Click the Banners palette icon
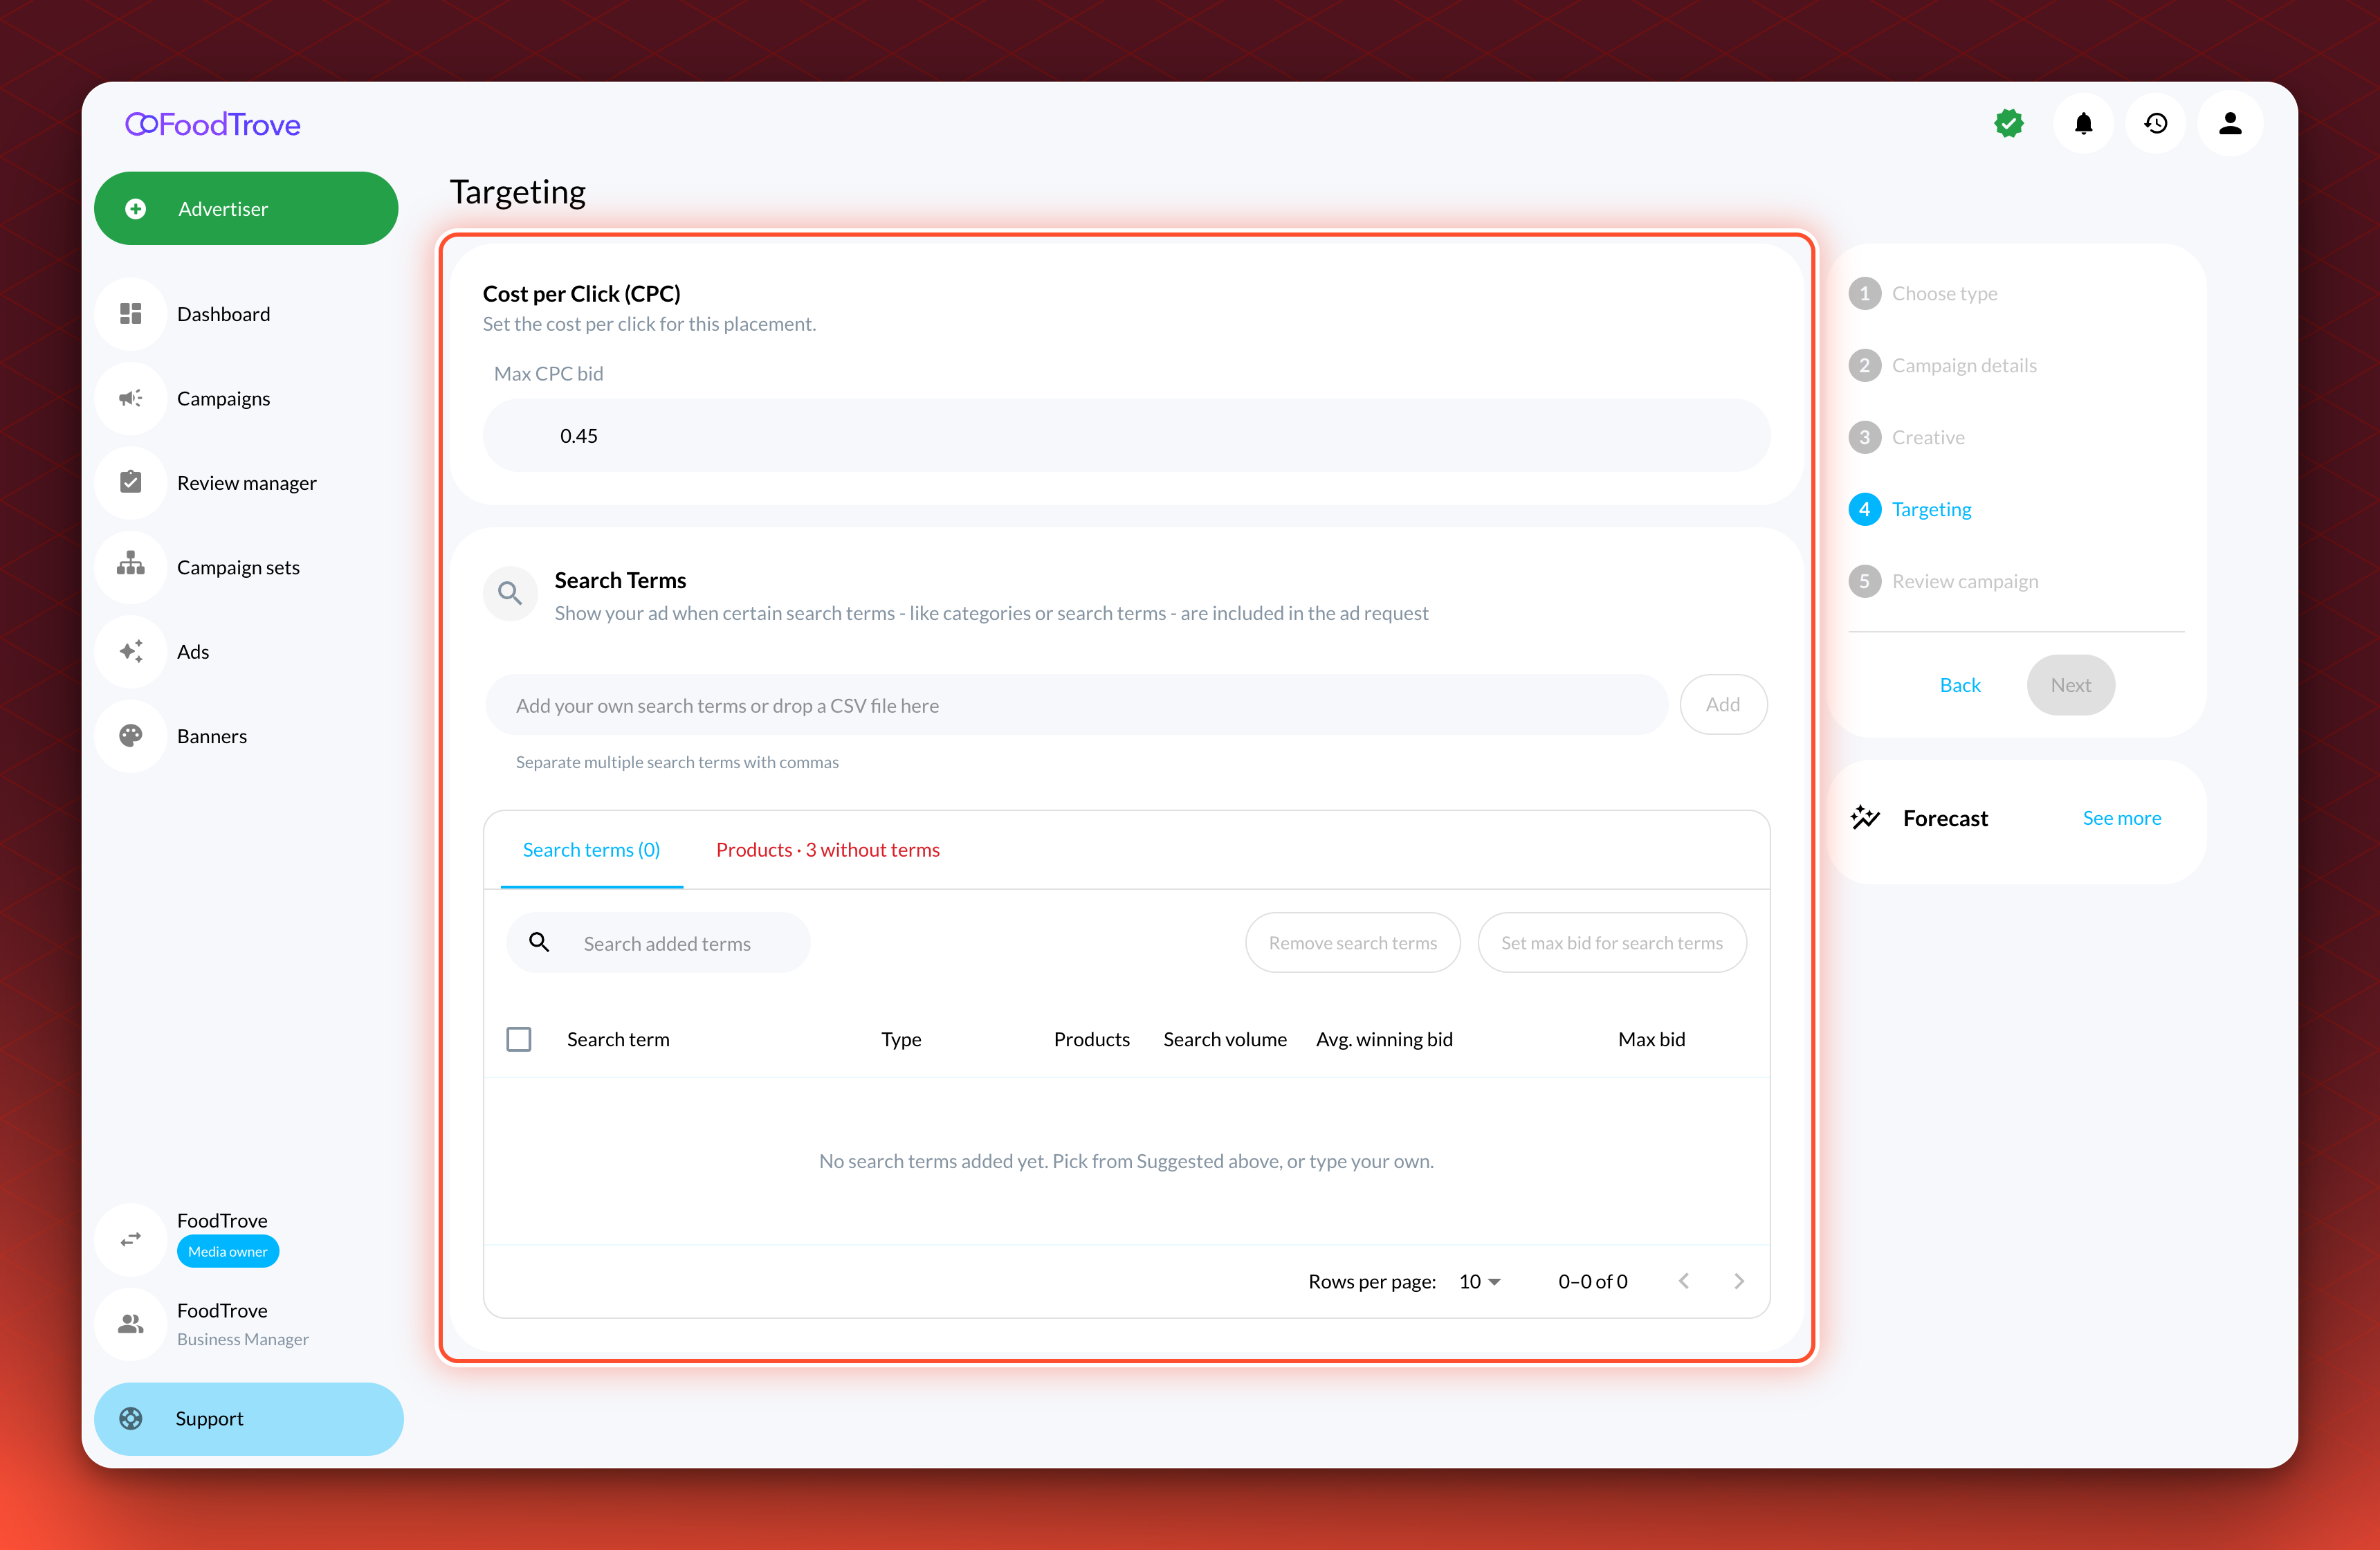Viewport: 2380px width, 1550px height. coord(131,735)
